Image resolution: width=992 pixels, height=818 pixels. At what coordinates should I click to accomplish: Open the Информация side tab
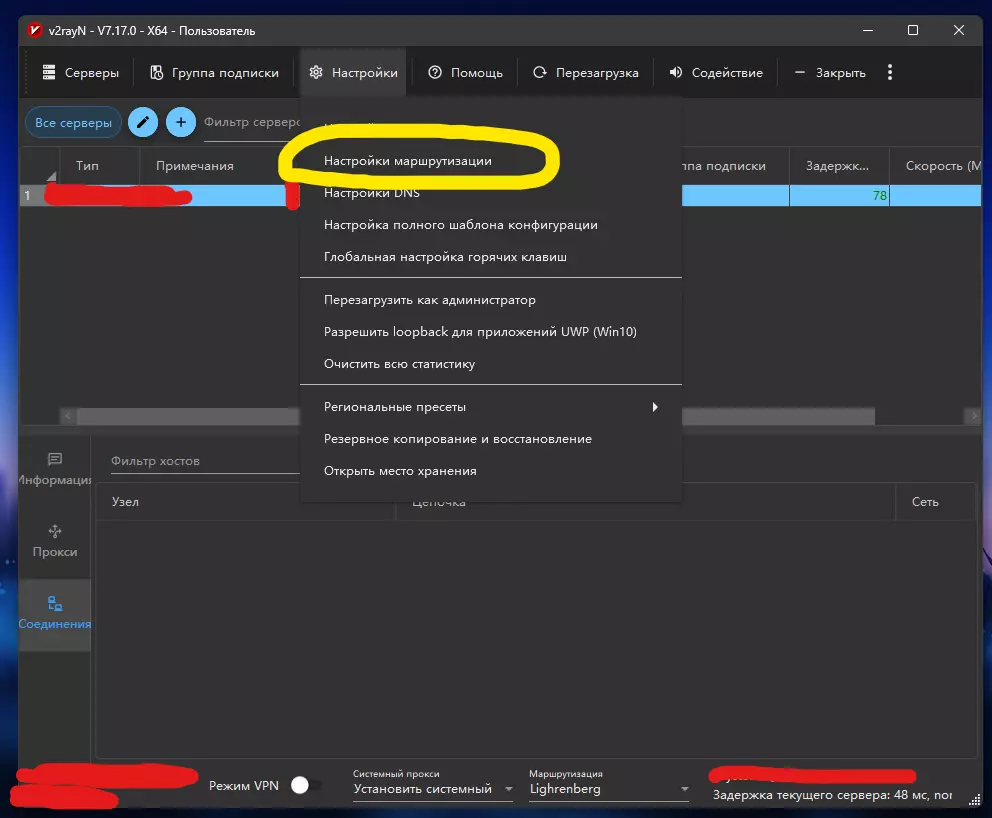click(x=55, y=469)
